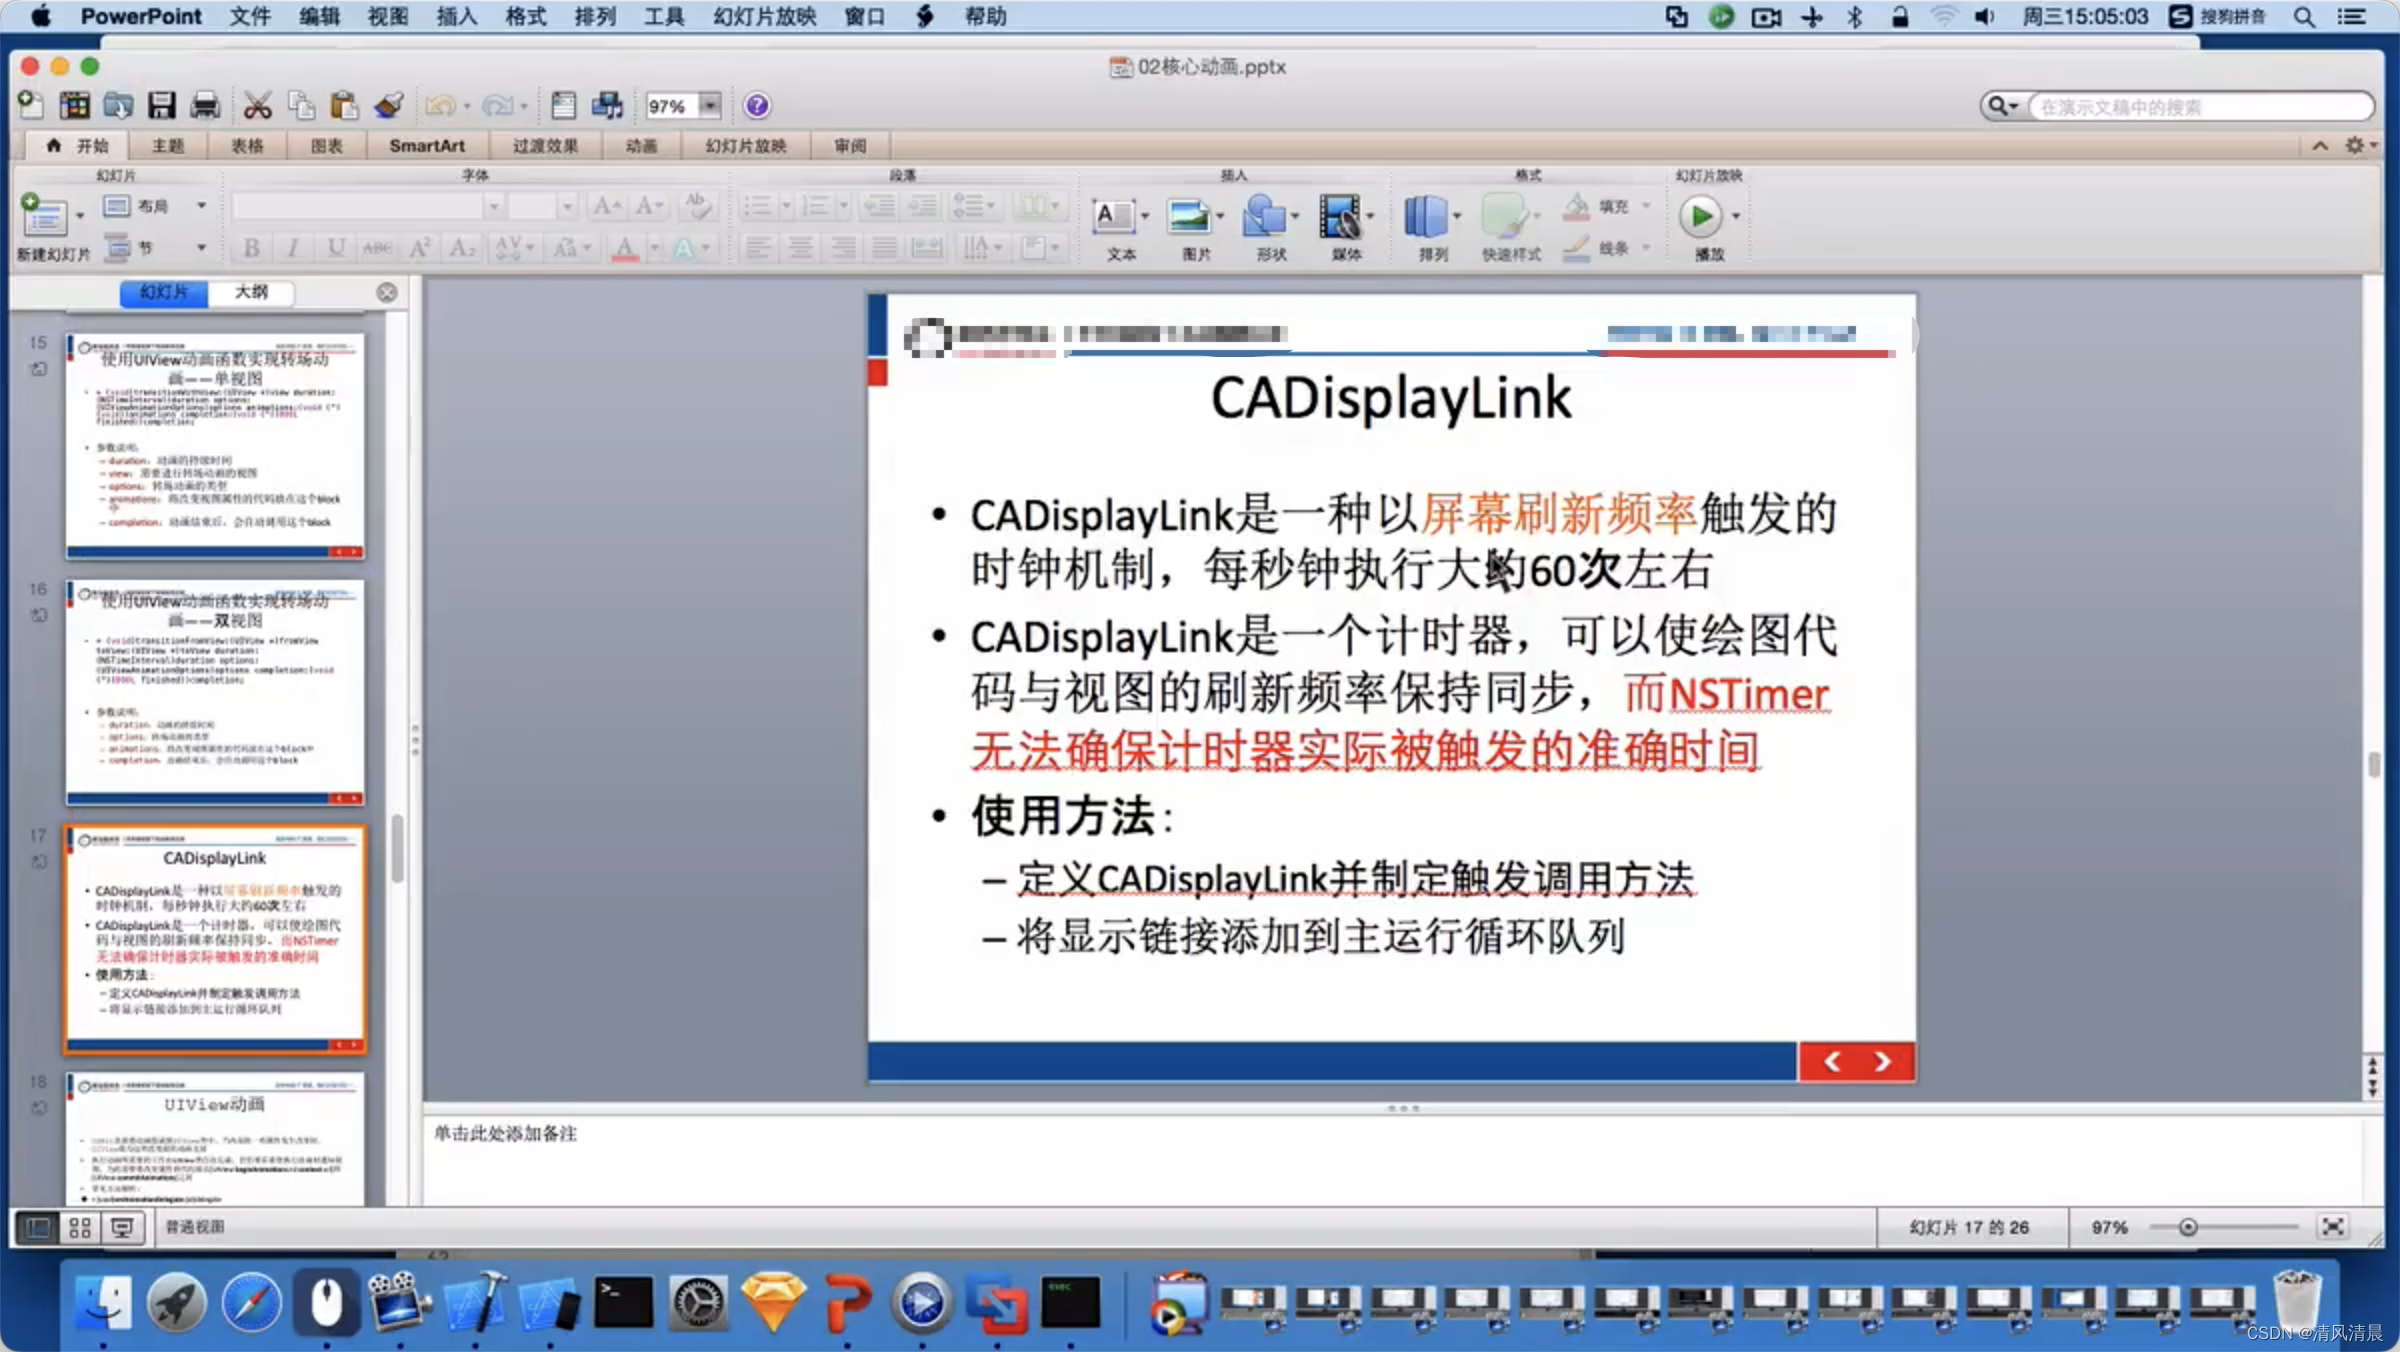Click the Undo arrow icon

click(439, 105)
